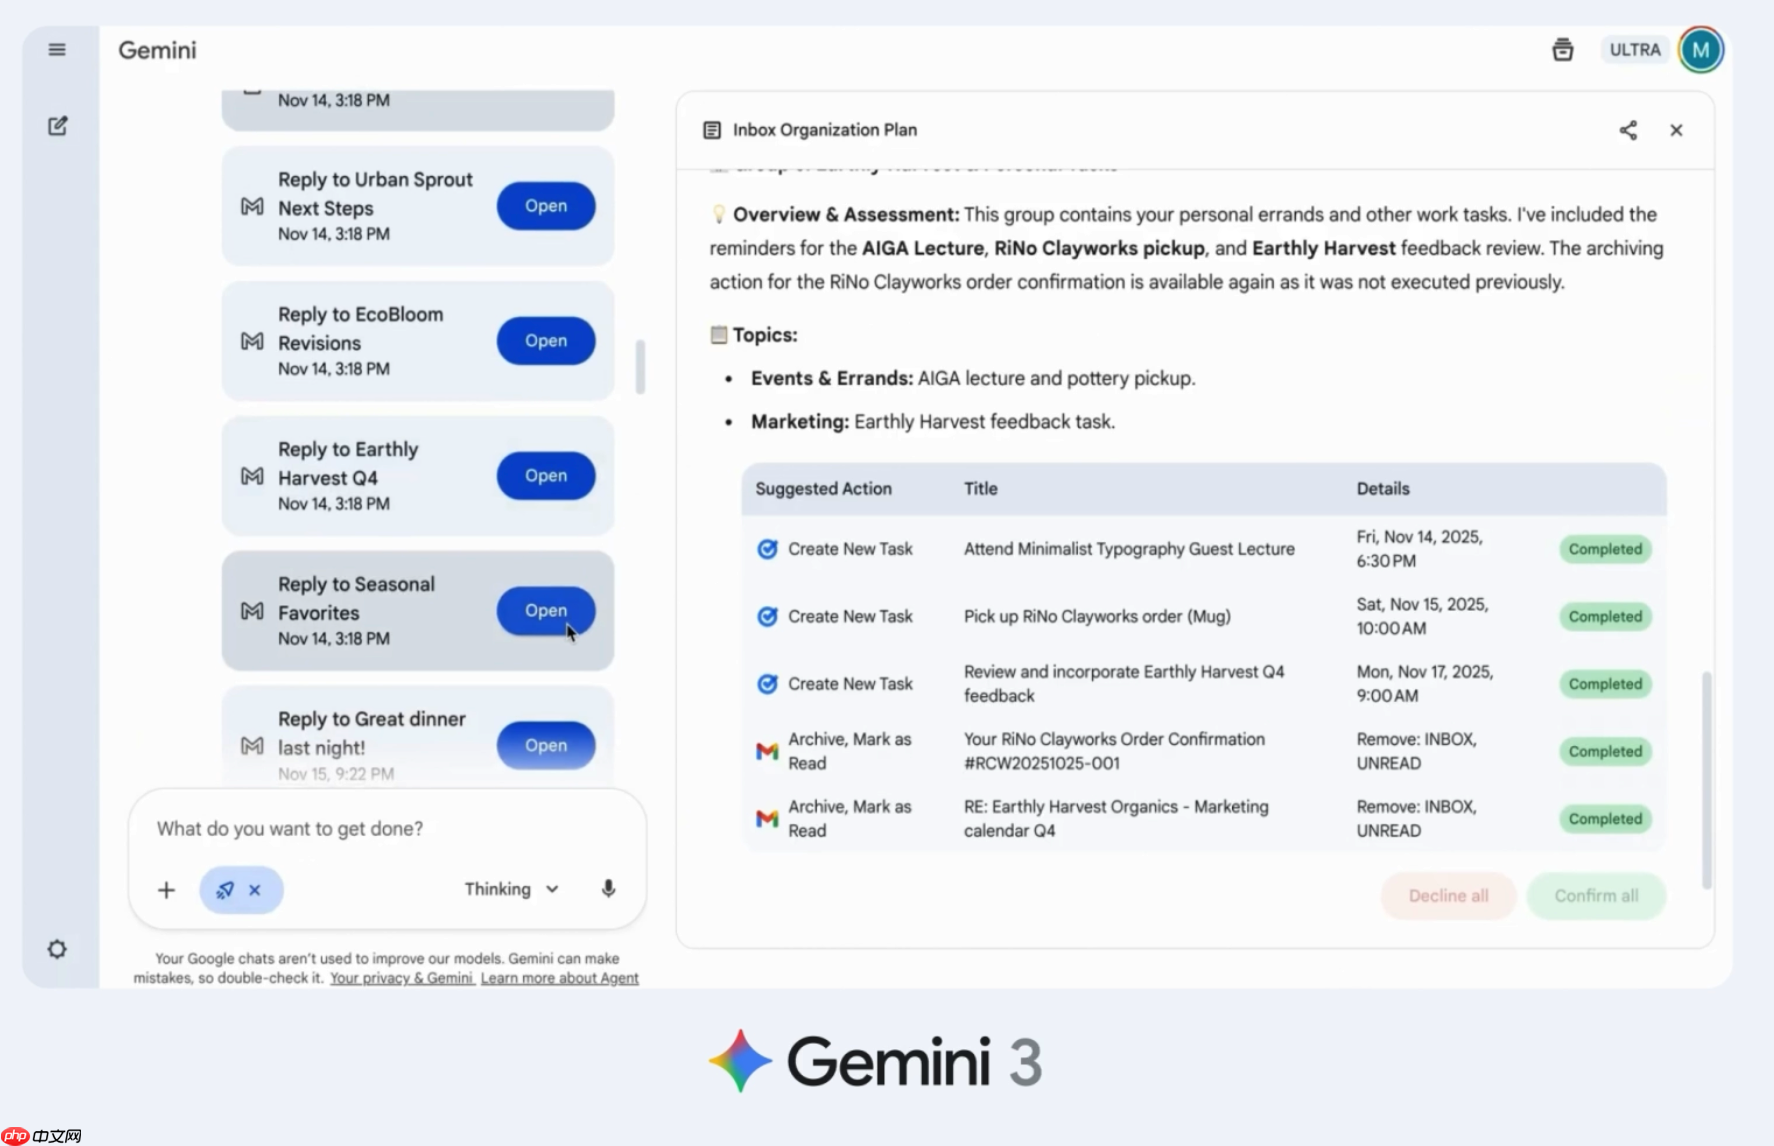Click the profile avatar M
The image size is (1774, 1146).
pos(1700,49)
